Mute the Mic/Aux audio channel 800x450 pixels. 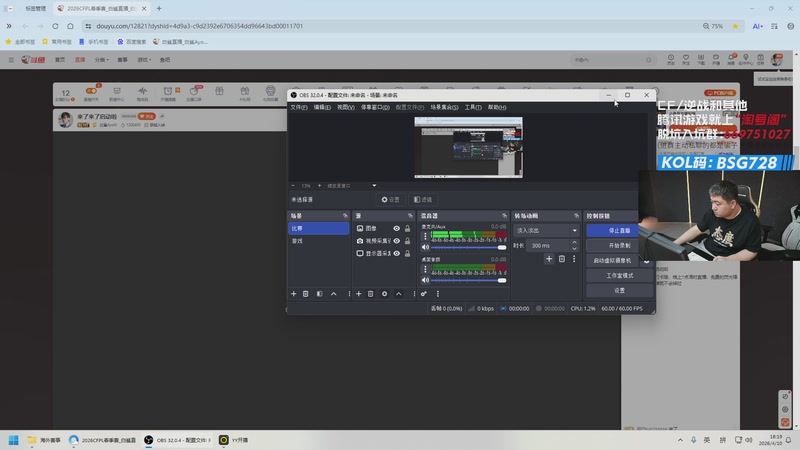click(x=425, y=247)
